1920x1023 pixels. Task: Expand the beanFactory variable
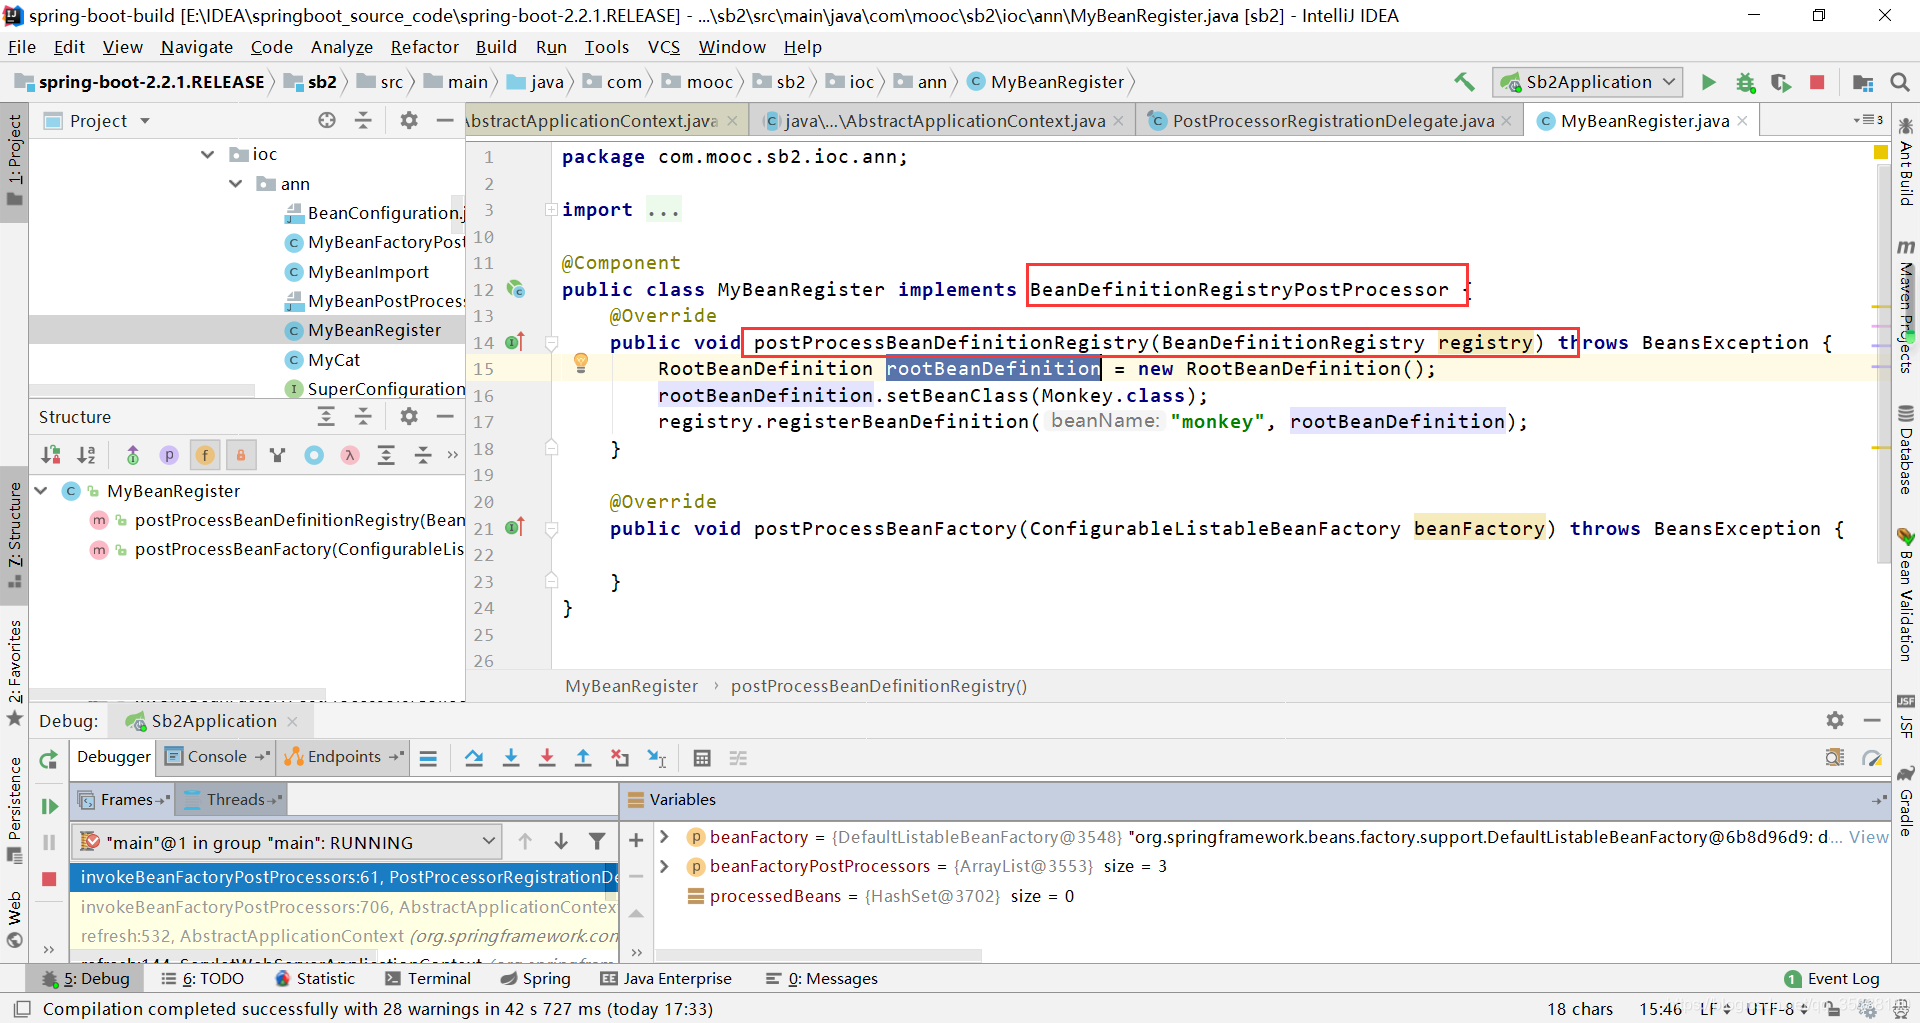coord(664,837)
